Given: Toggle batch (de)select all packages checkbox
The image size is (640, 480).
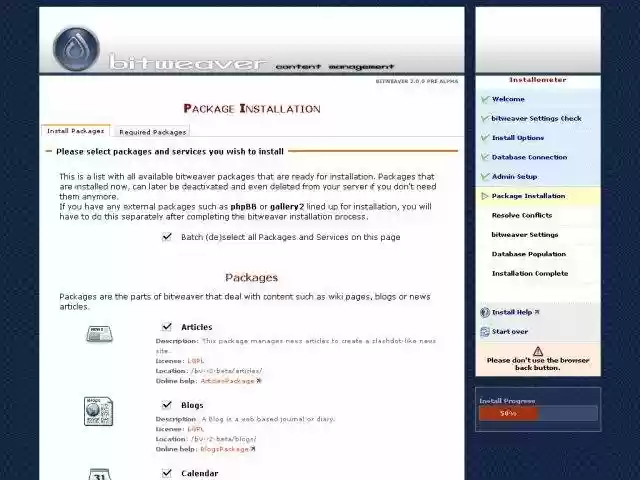Looking at the screenshot, I should pos(167,237).
